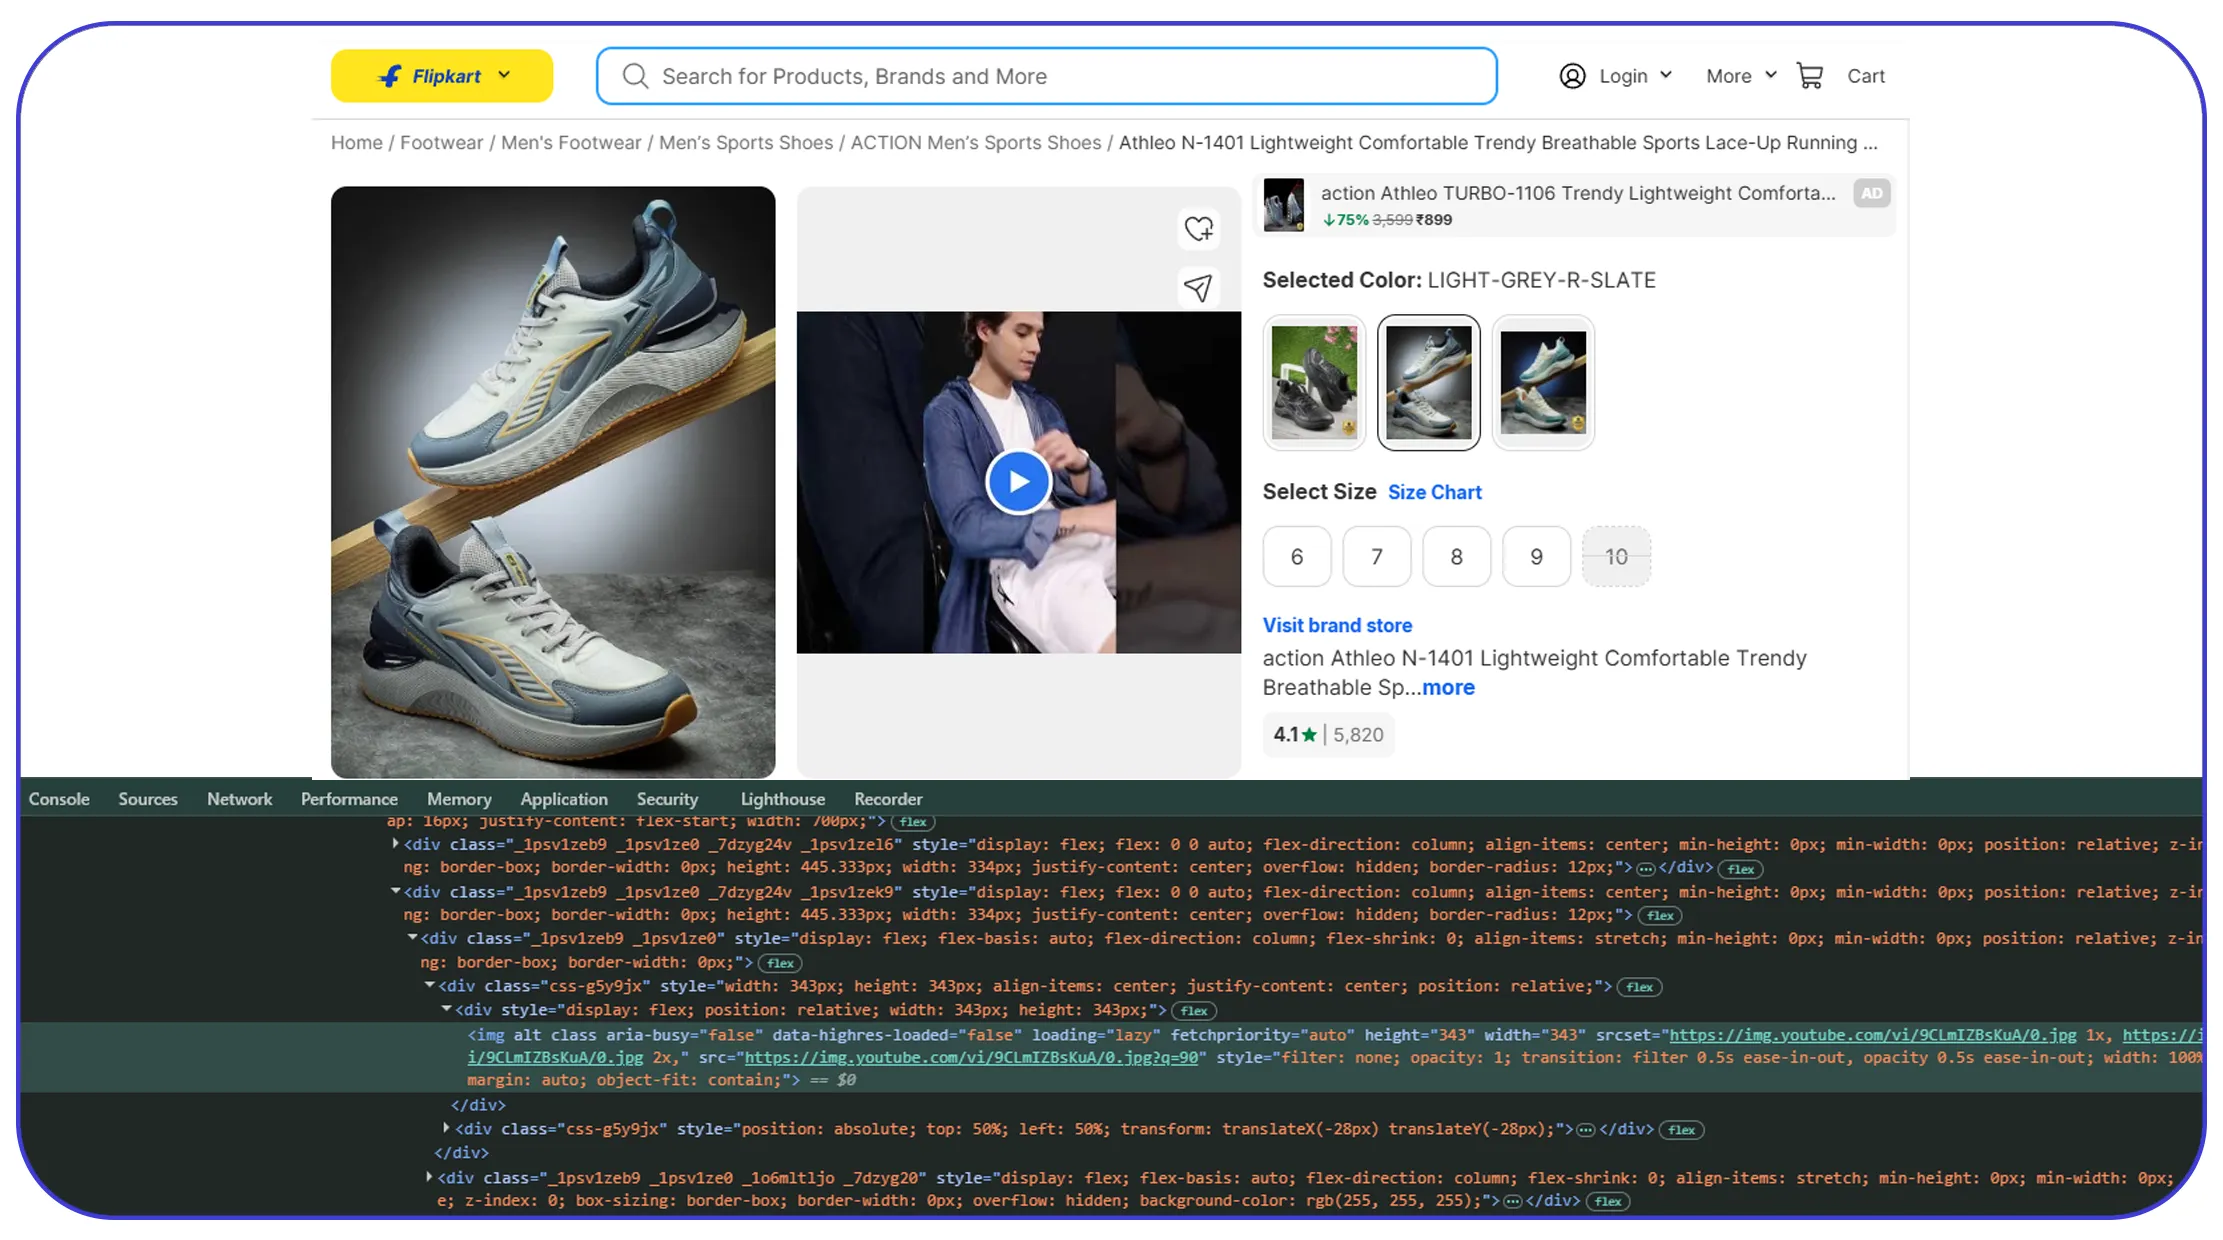Image resolution: width=2223 pixels, height=1240 pixels.
Task: Add product to wishlist heart icon
Action: pos(1198,229)
